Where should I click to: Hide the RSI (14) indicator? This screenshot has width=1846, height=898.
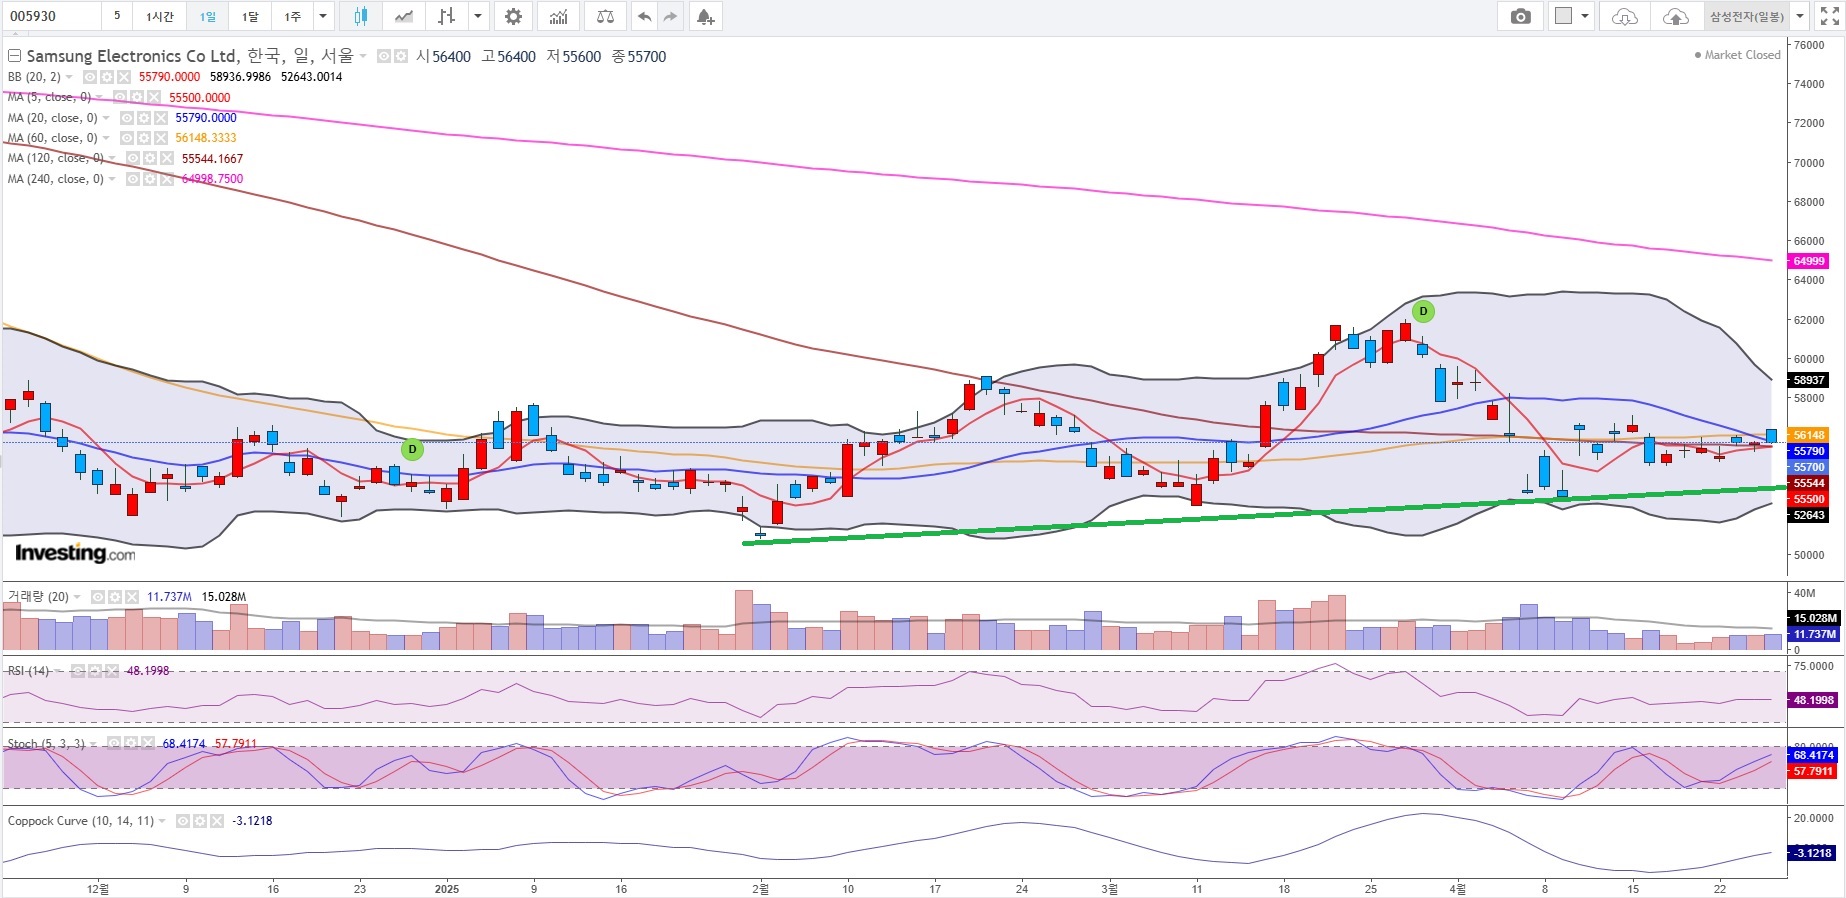click(78, 671)
